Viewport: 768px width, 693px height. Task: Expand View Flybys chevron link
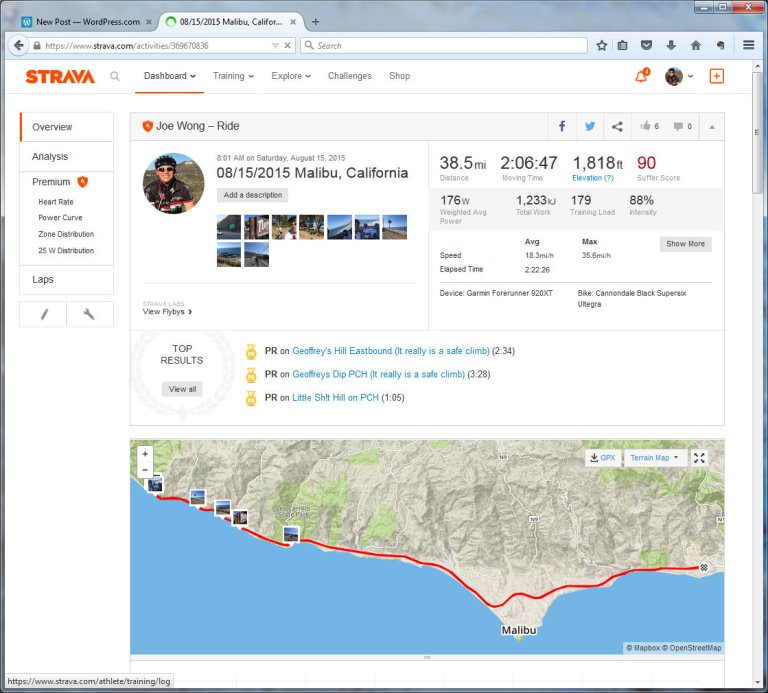click(x=167, y=311)
